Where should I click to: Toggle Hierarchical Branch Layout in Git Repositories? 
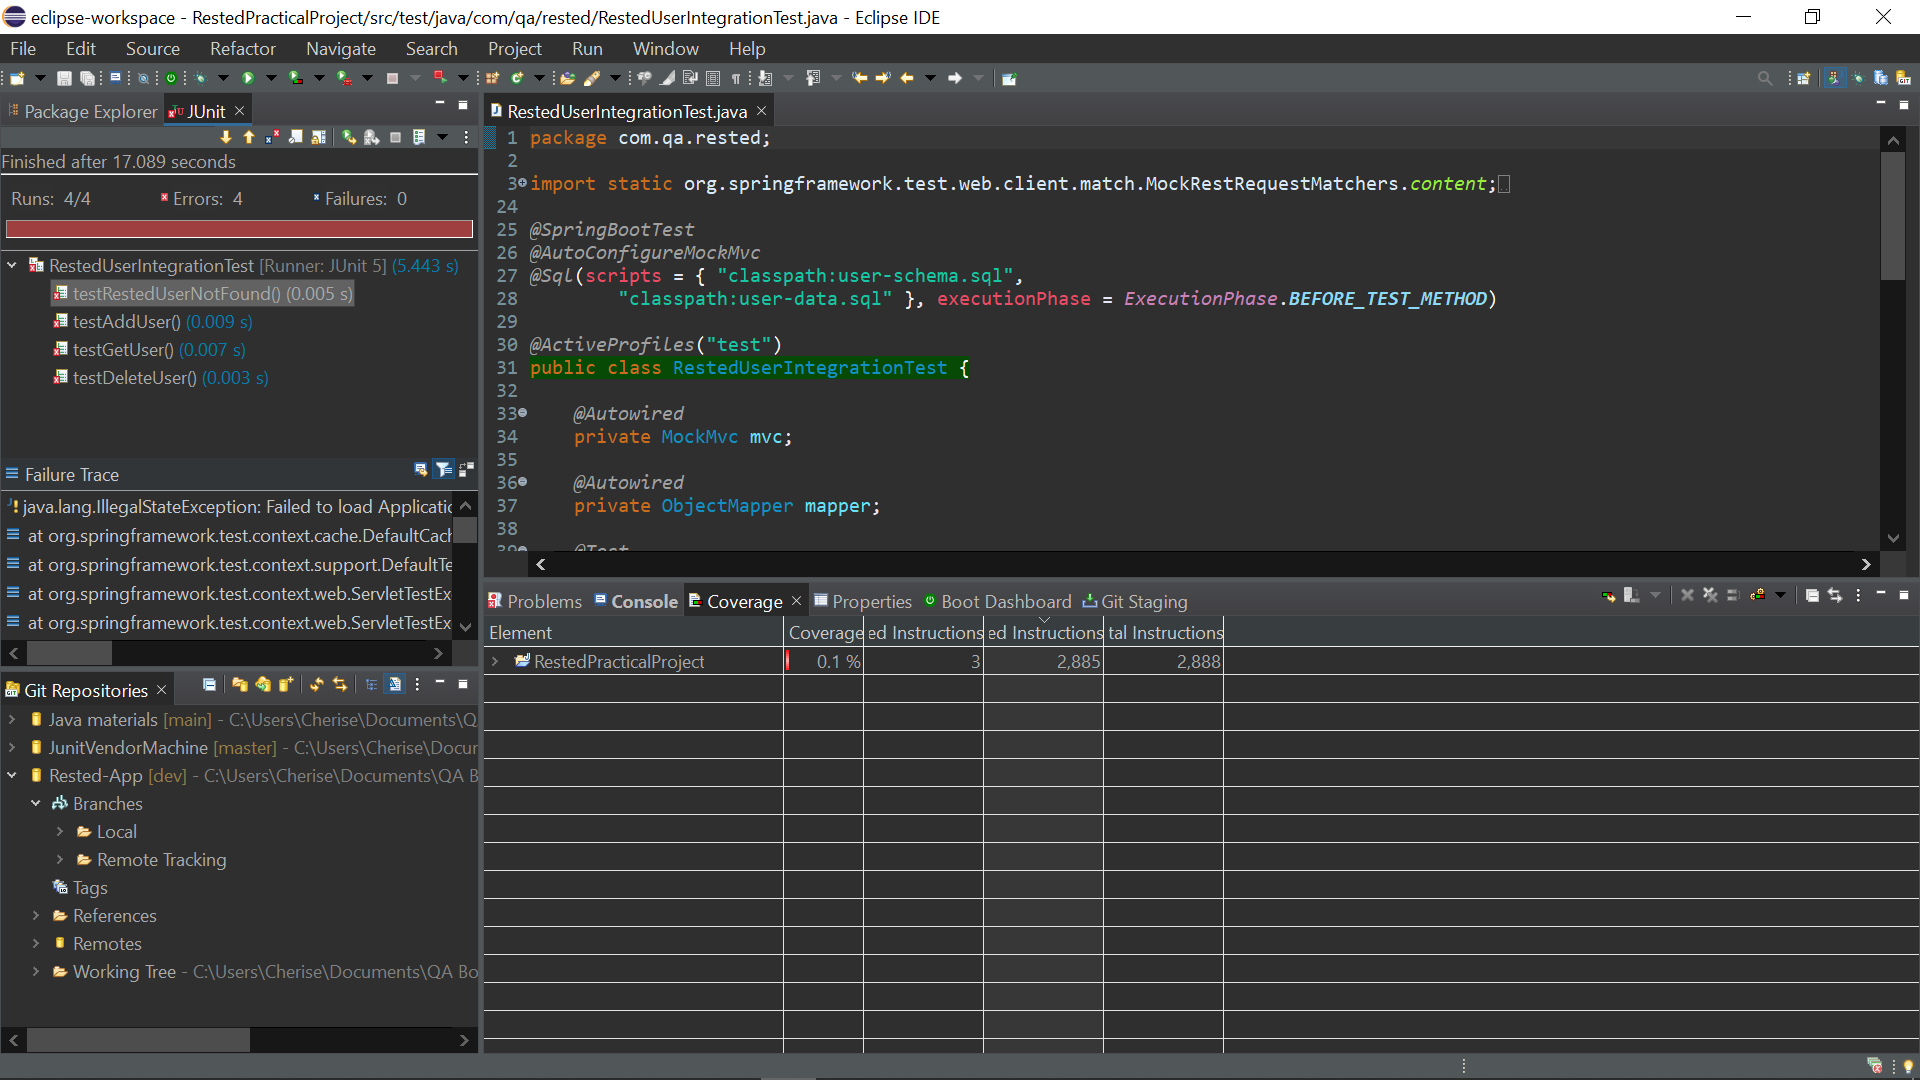371,684
